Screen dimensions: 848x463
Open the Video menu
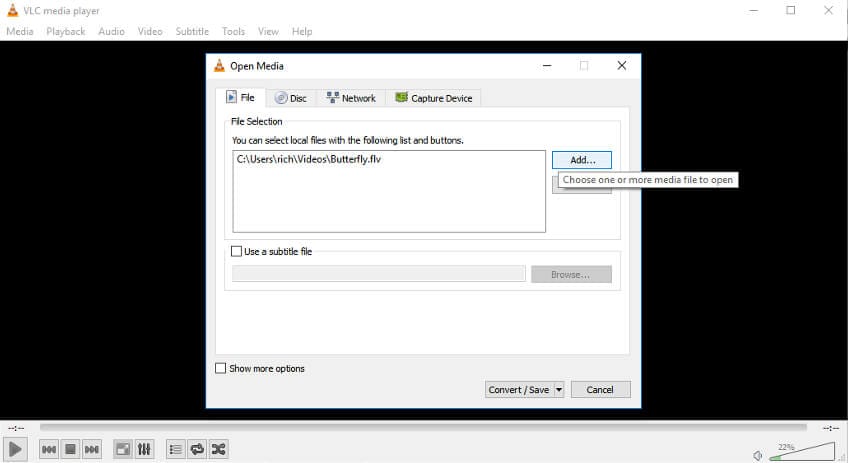150,31
